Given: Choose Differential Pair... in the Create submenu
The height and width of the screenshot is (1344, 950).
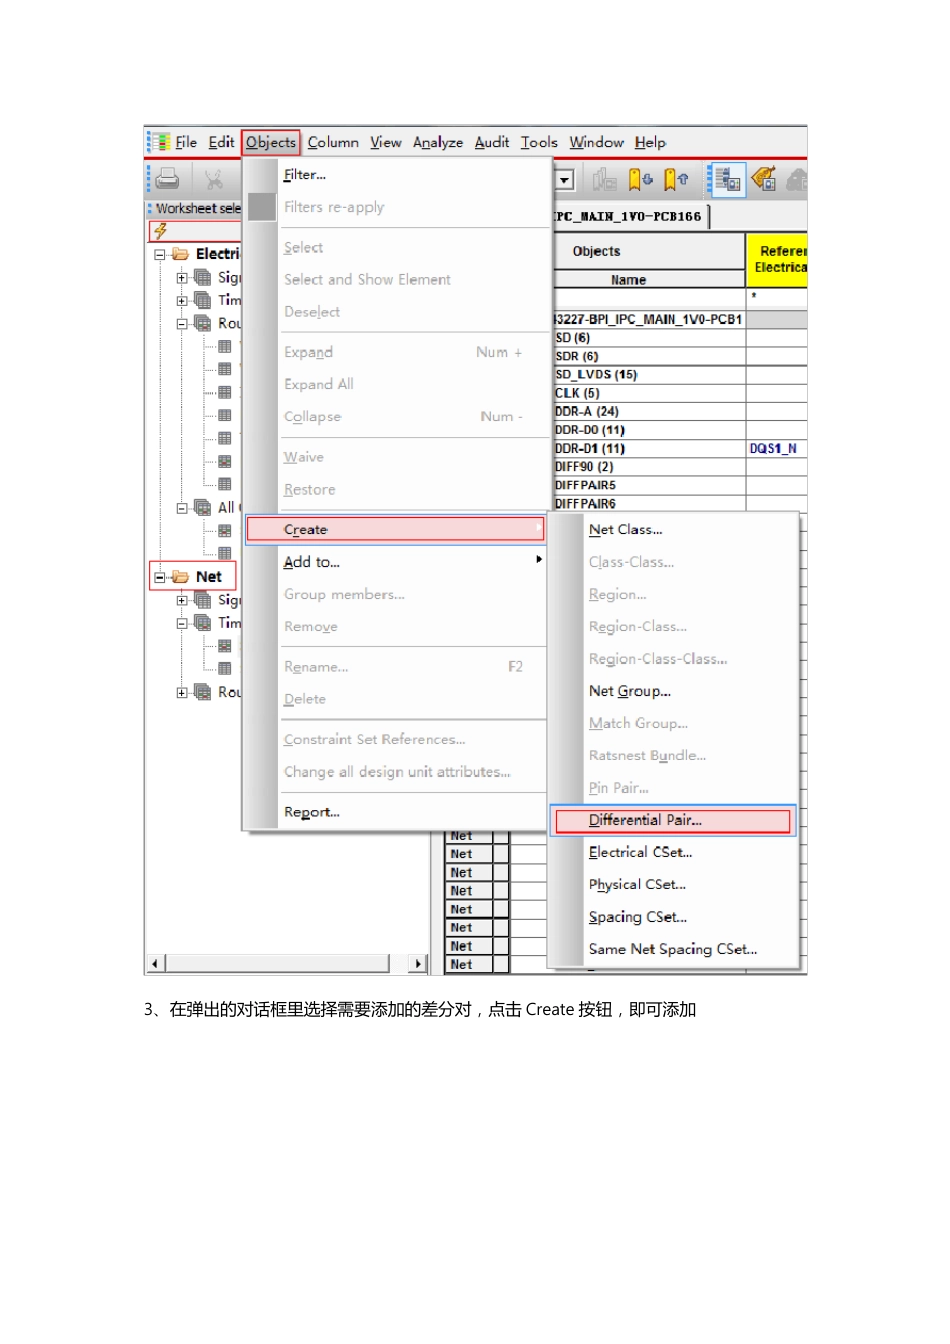Looking at the screenshot, I should (673, 820).
